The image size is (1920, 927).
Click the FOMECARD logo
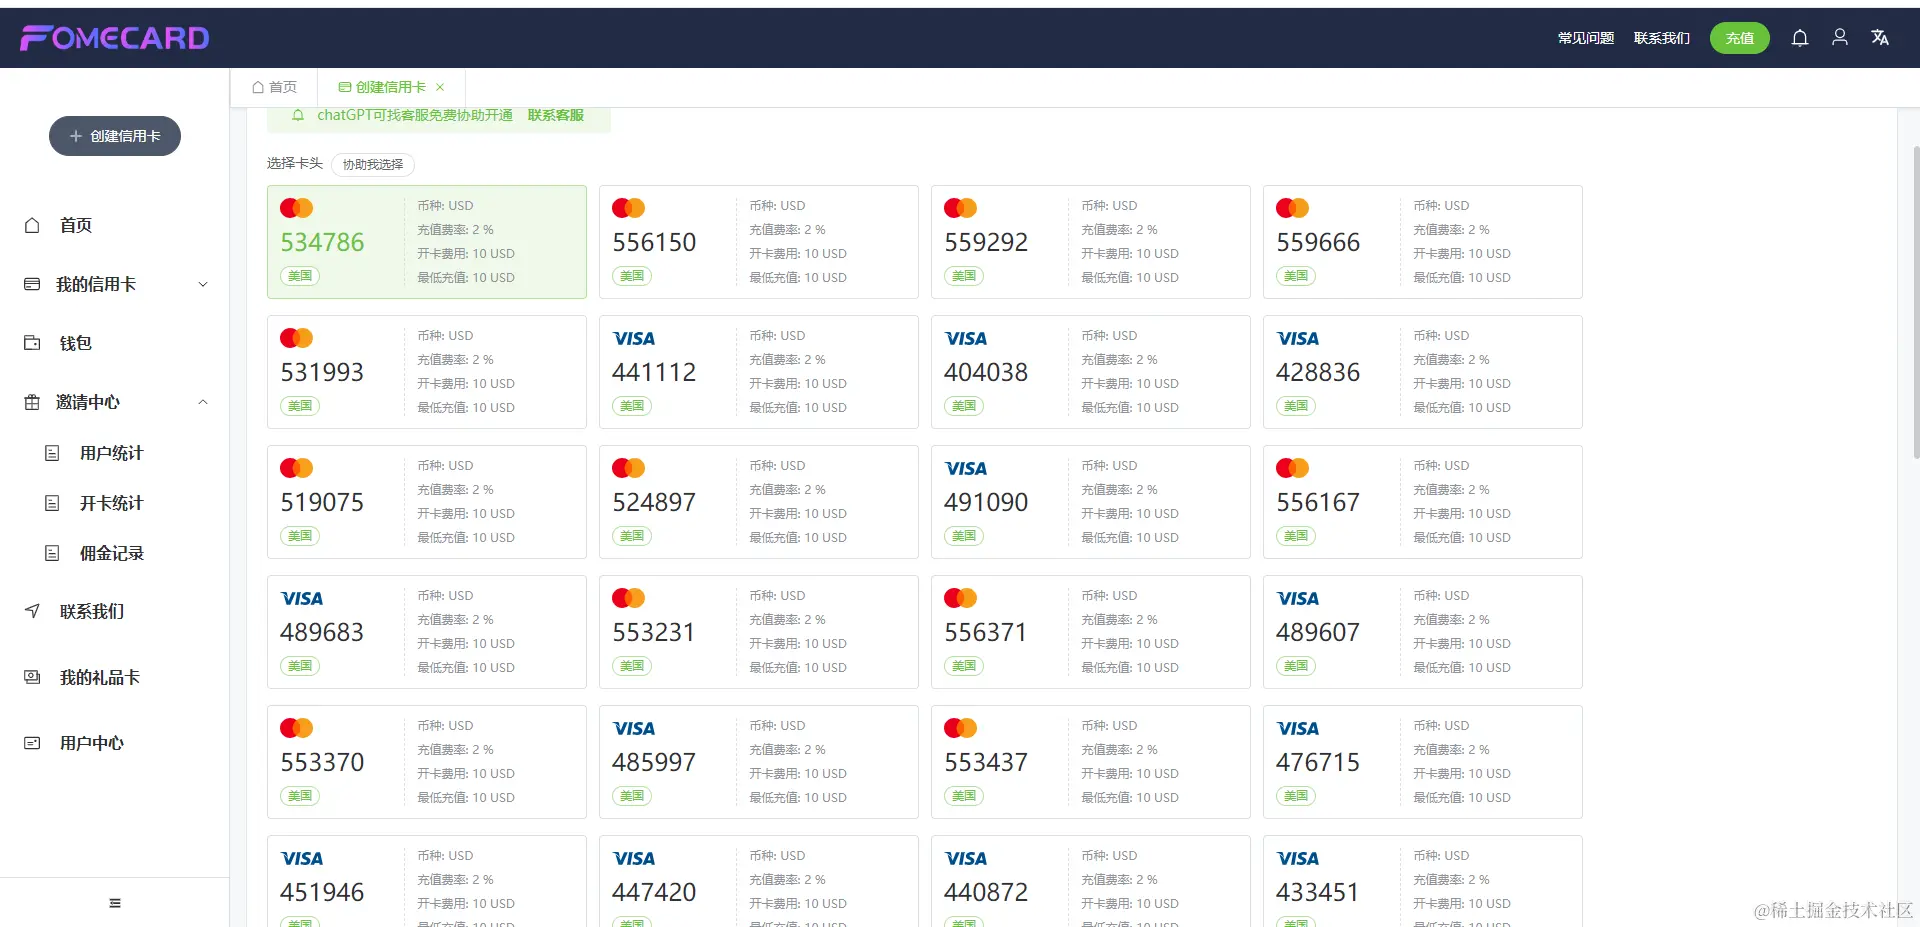[x=115, y=38]
